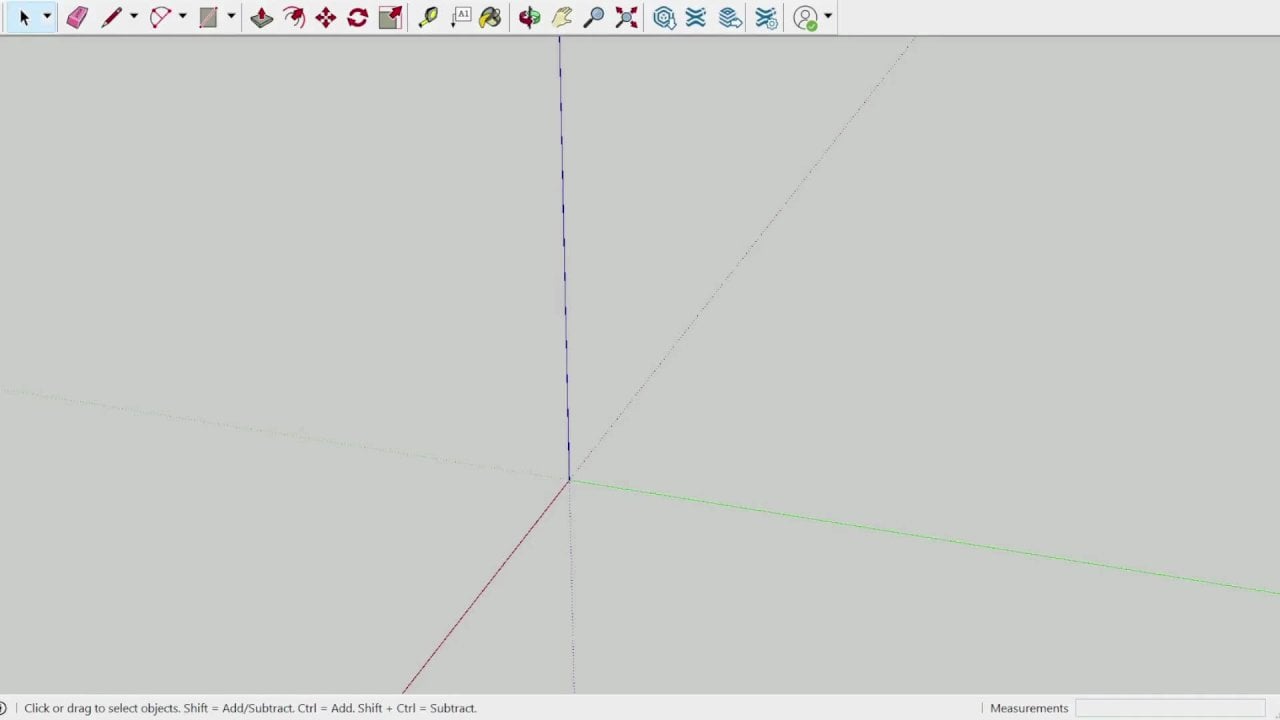Select the Text label tool
Viewport: 1280px width, 720px height.
[x=461, y=17]
